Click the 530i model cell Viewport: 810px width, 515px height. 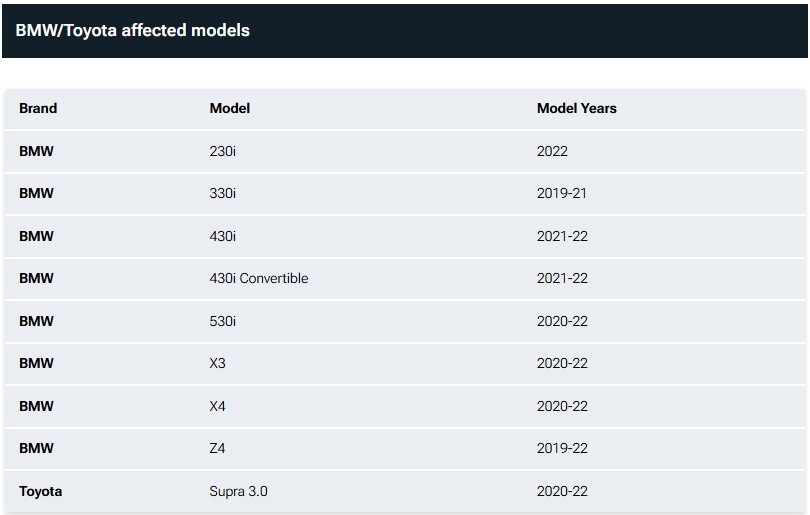click(223, 321)
